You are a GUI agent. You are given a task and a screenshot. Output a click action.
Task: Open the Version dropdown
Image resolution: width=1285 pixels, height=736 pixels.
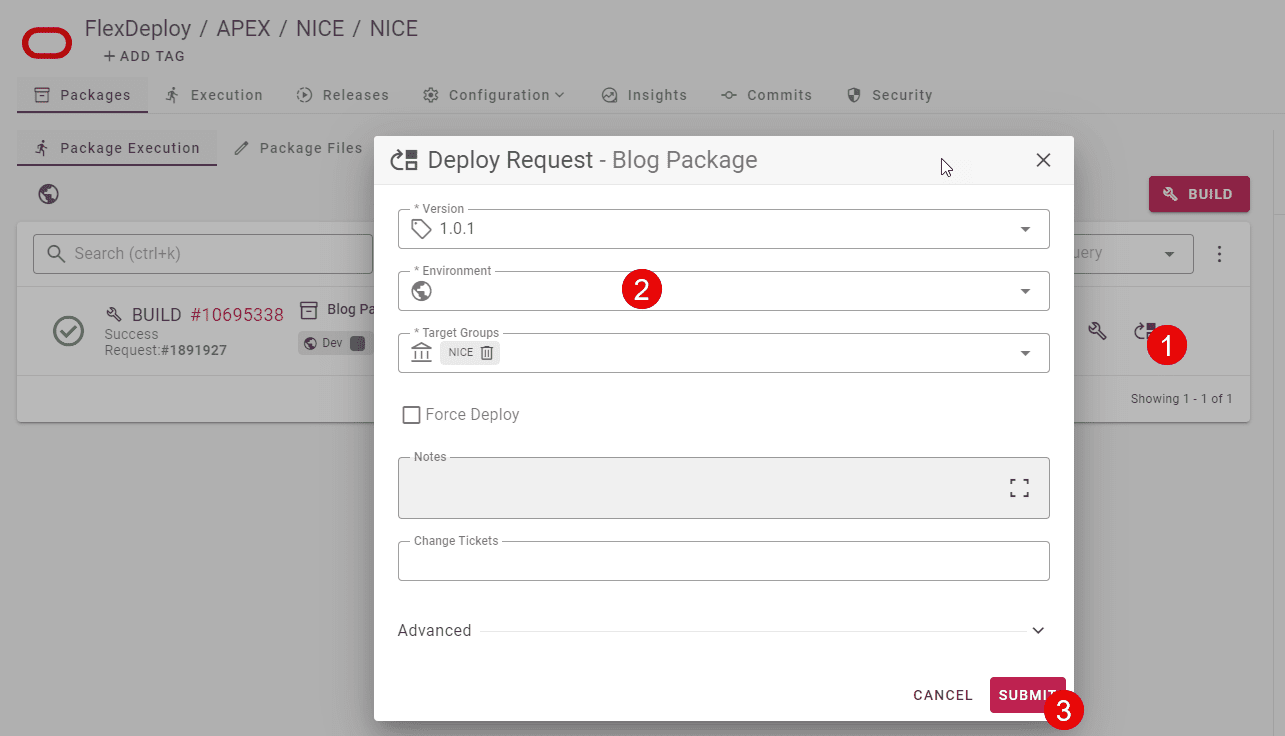[x=1025, y=229]
